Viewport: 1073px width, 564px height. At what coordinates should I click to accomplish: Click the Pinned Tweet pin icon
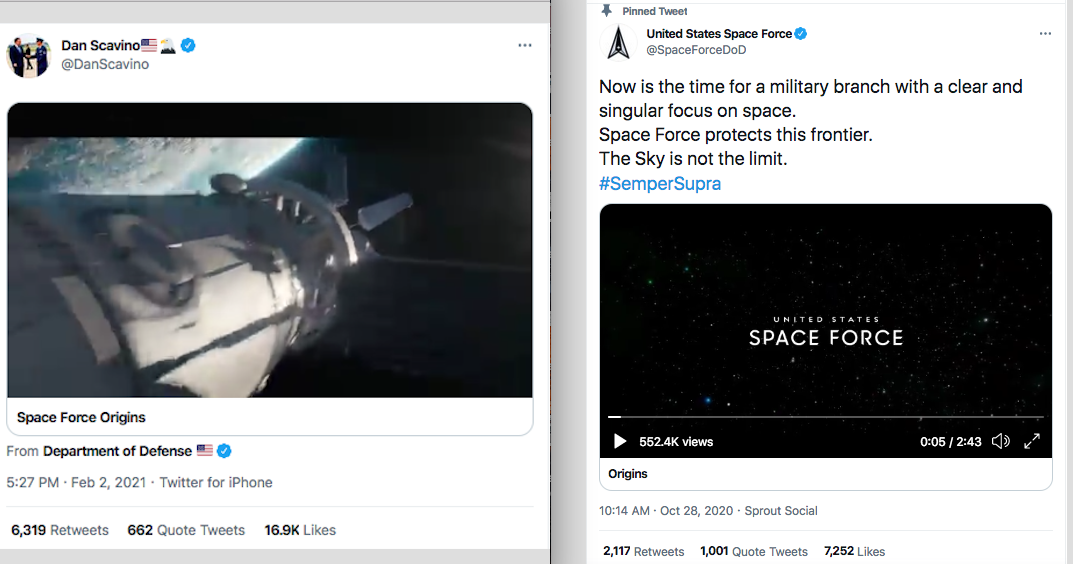click(606, 11)
